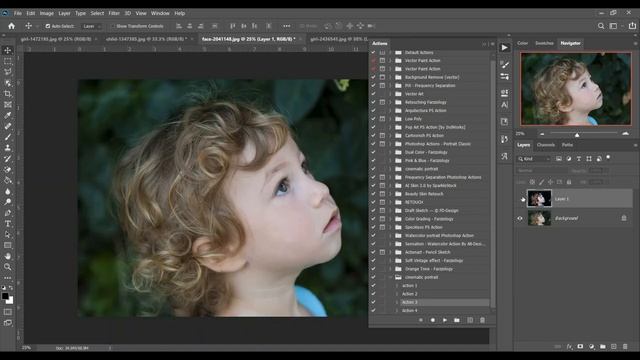Filter layers by pixel layers icon
Screen dimensions: 640x360
(558, 159)
